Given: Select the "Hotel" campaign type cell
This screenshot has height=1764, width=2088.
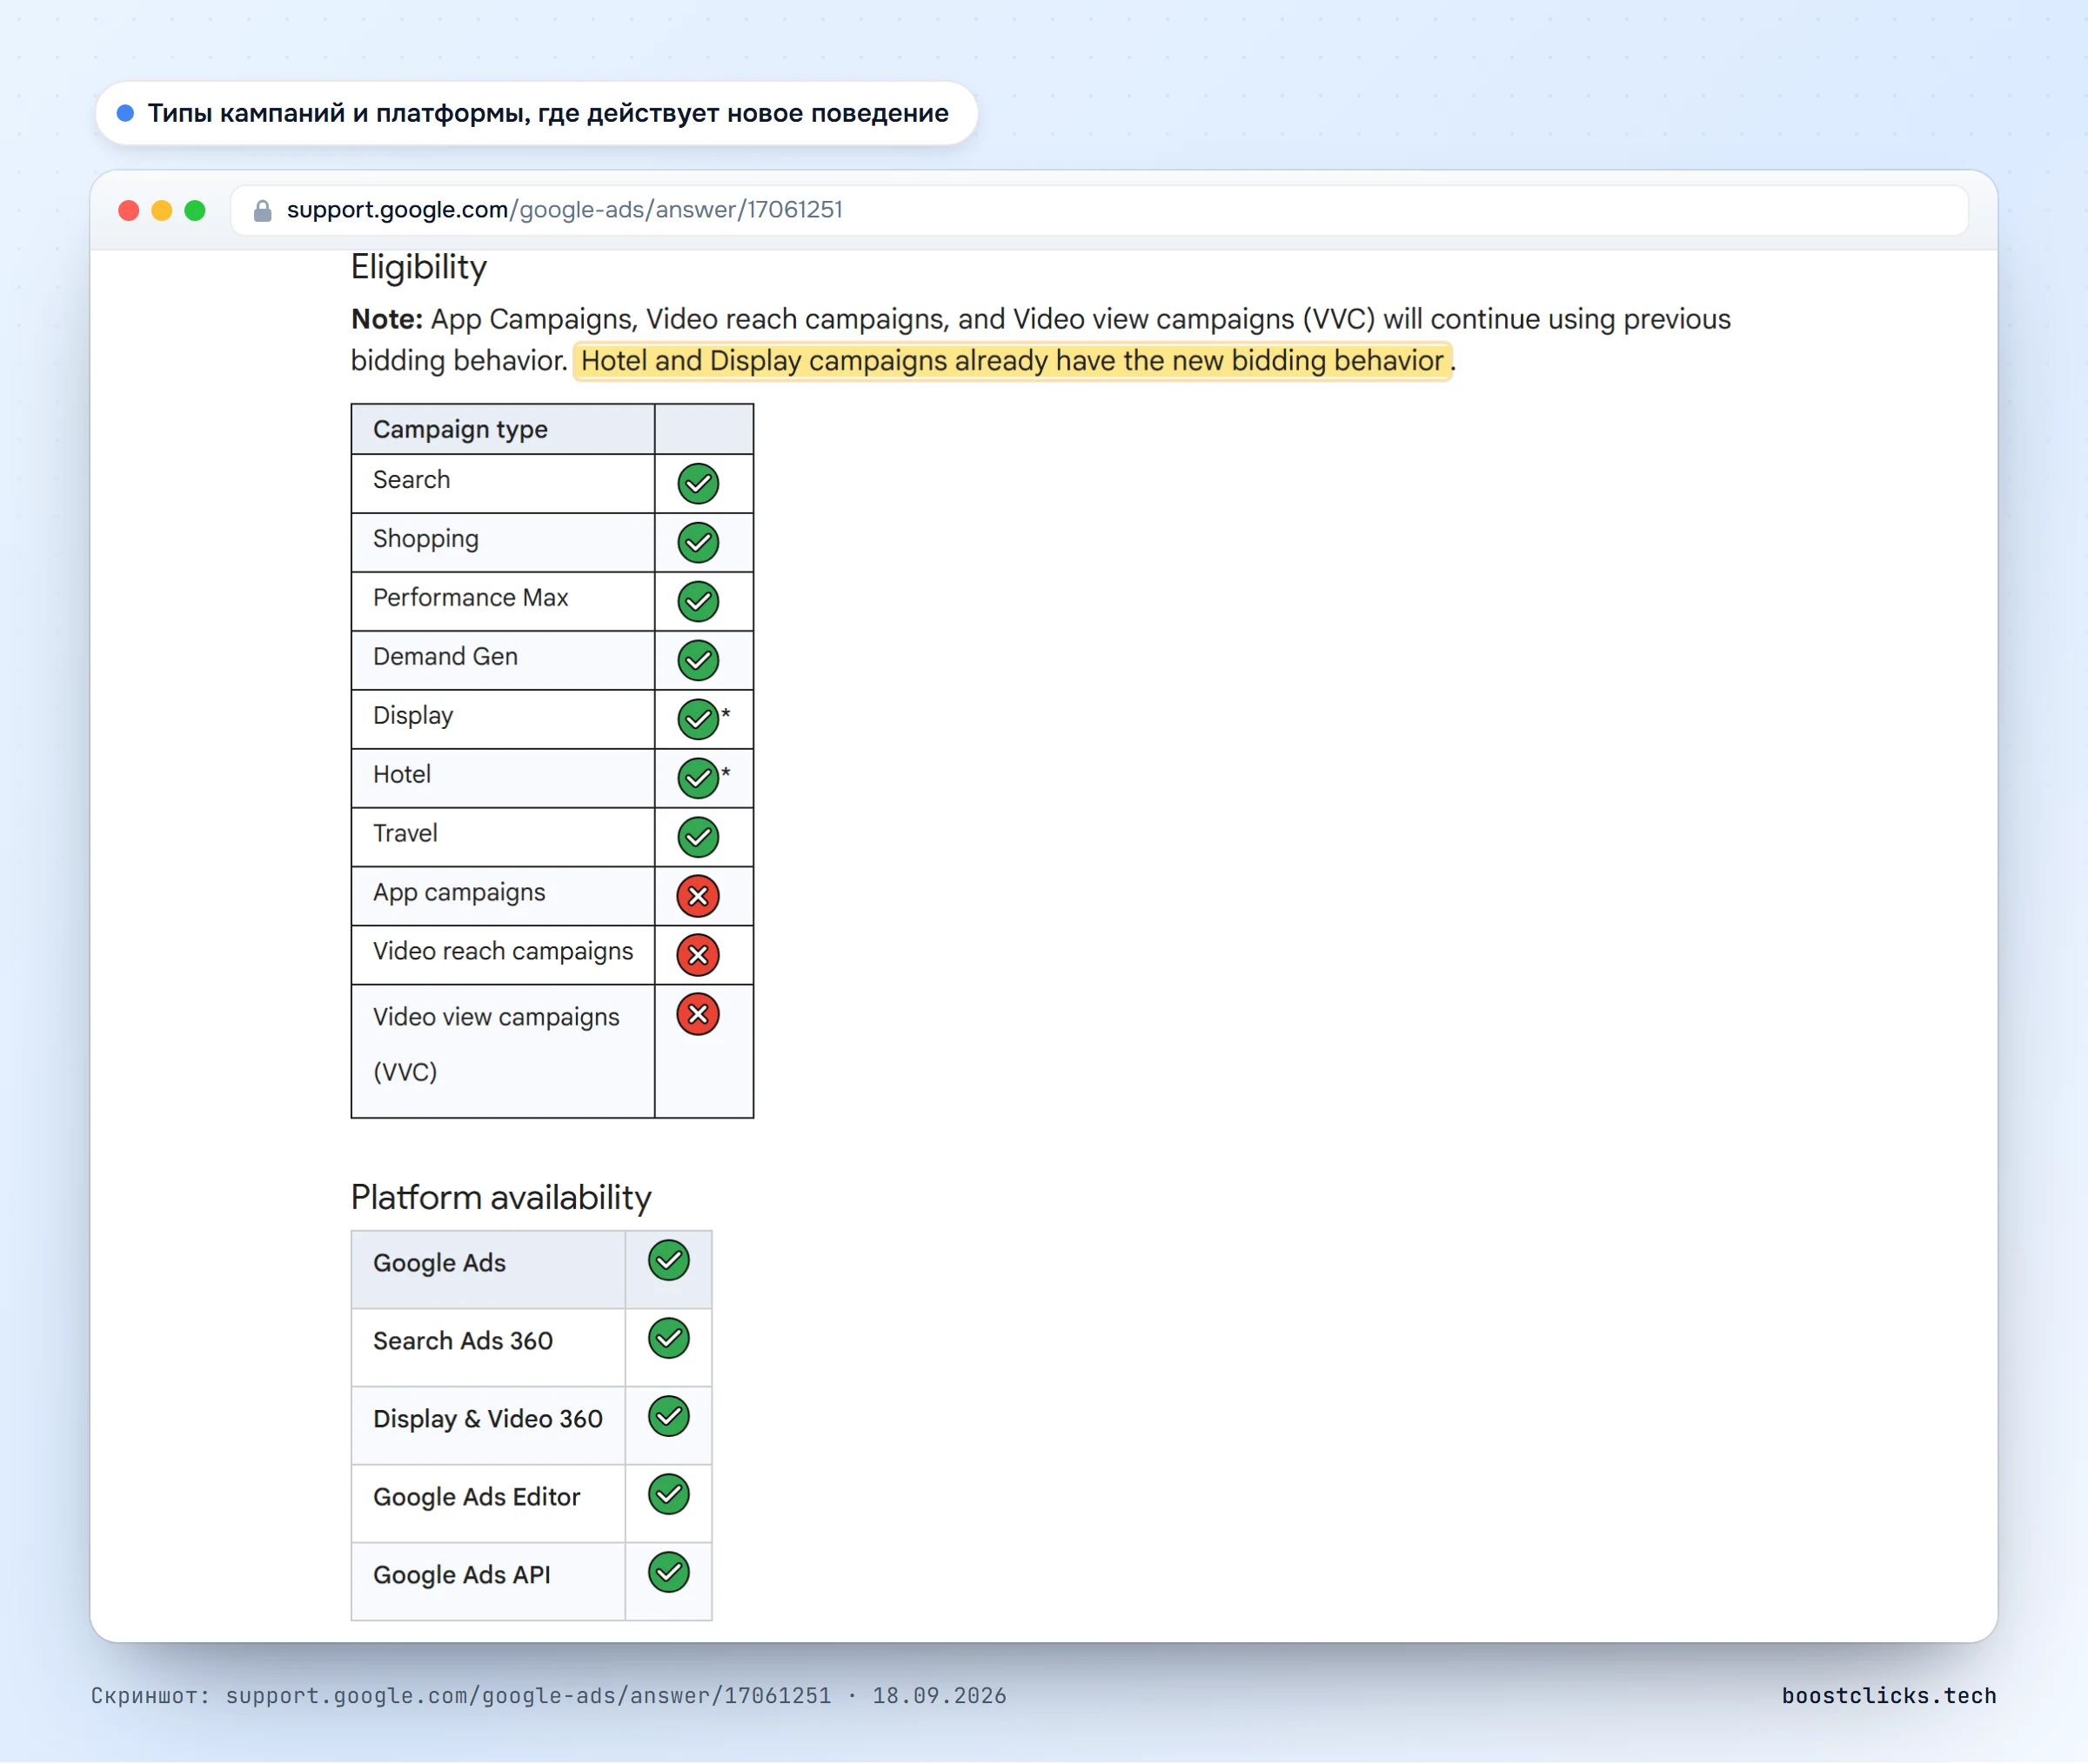Looking at the screenshot, I should coord(503,779).
